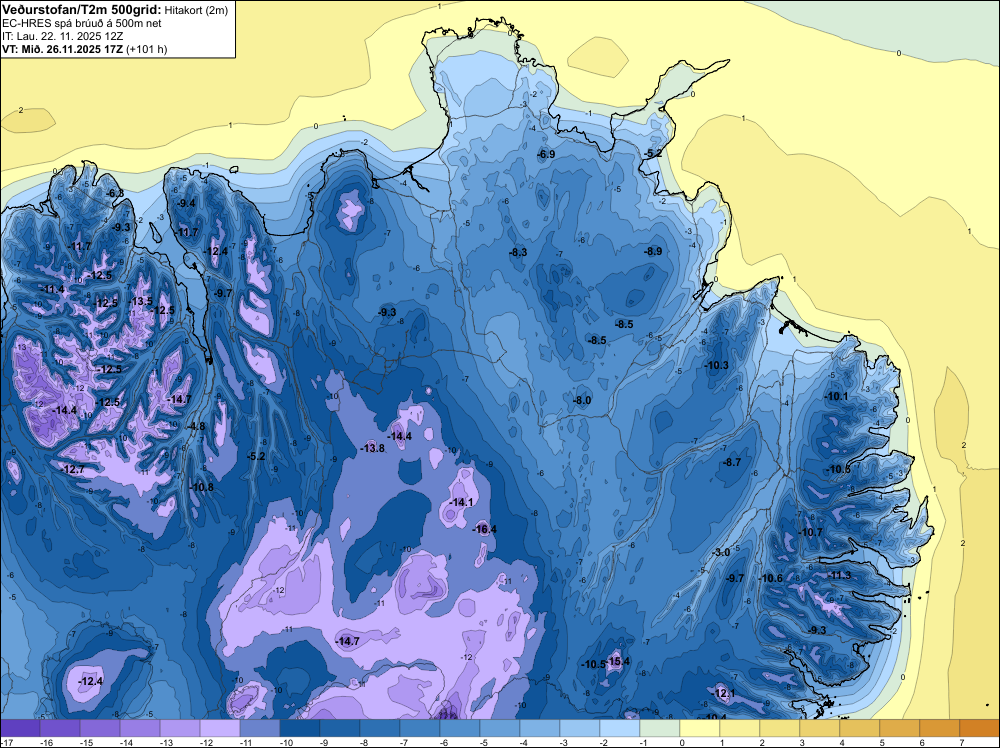The width and height of the screenshot is (1000, 748).
Task: Click the -11.3 temperature value on map
Action: click(839, 575)
